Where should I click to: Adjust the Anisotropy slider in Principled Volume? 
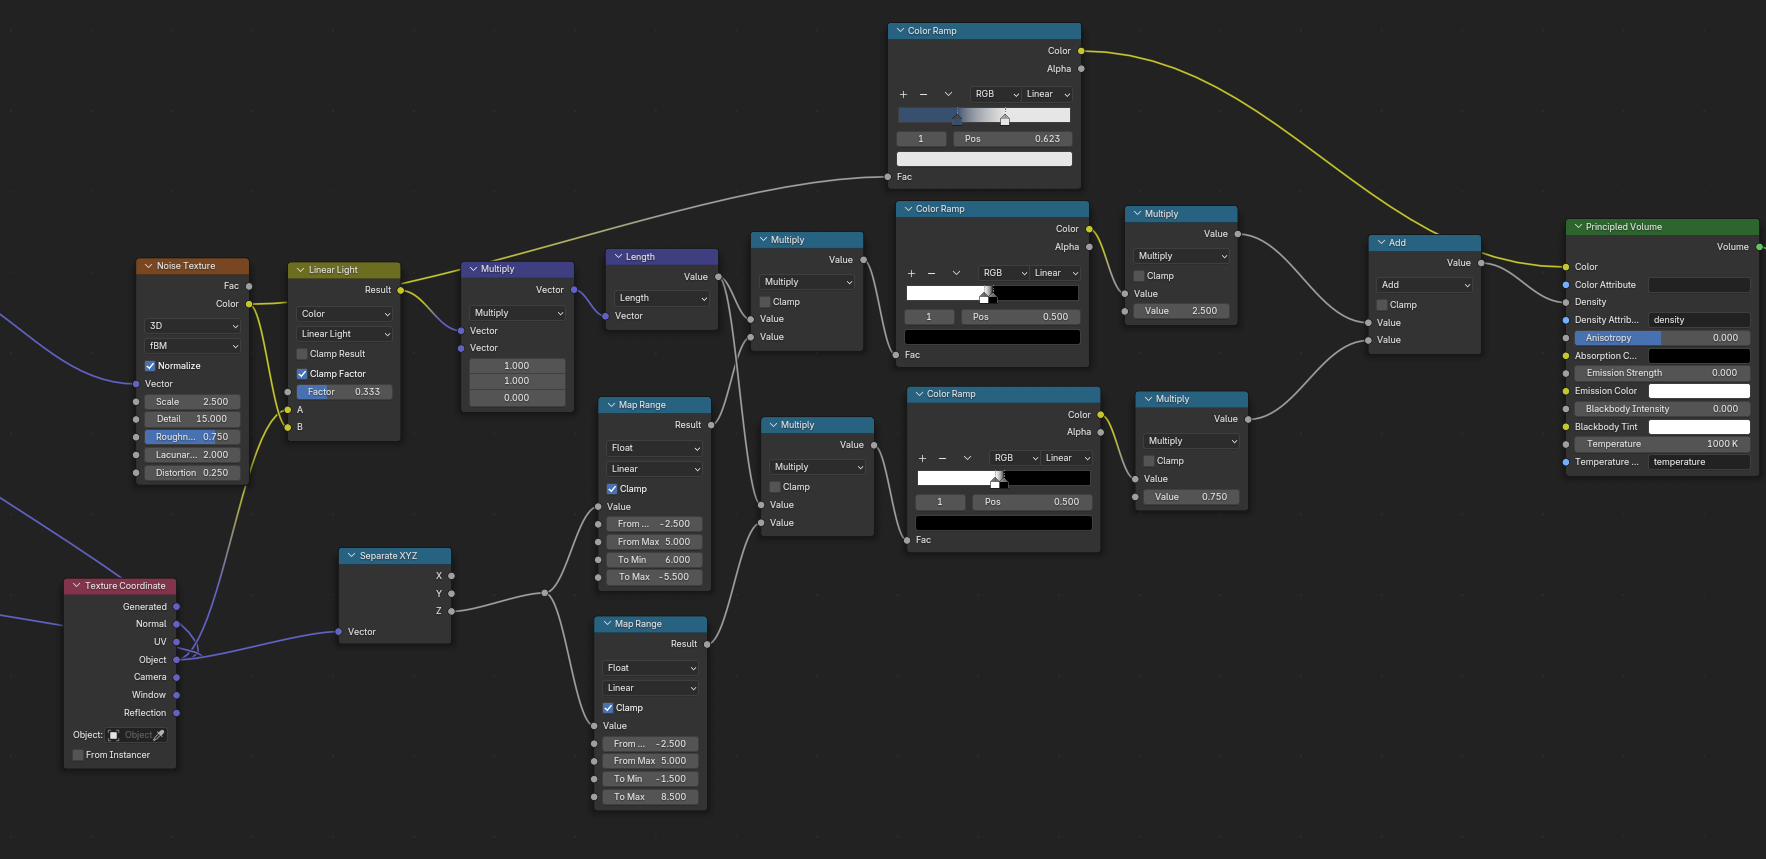(1662, 338)
